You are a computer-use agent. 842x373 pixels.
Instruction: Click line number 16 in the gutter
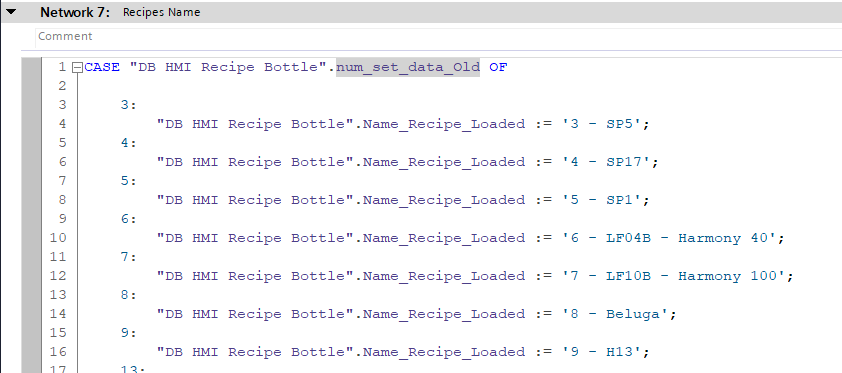click(58, 352)
